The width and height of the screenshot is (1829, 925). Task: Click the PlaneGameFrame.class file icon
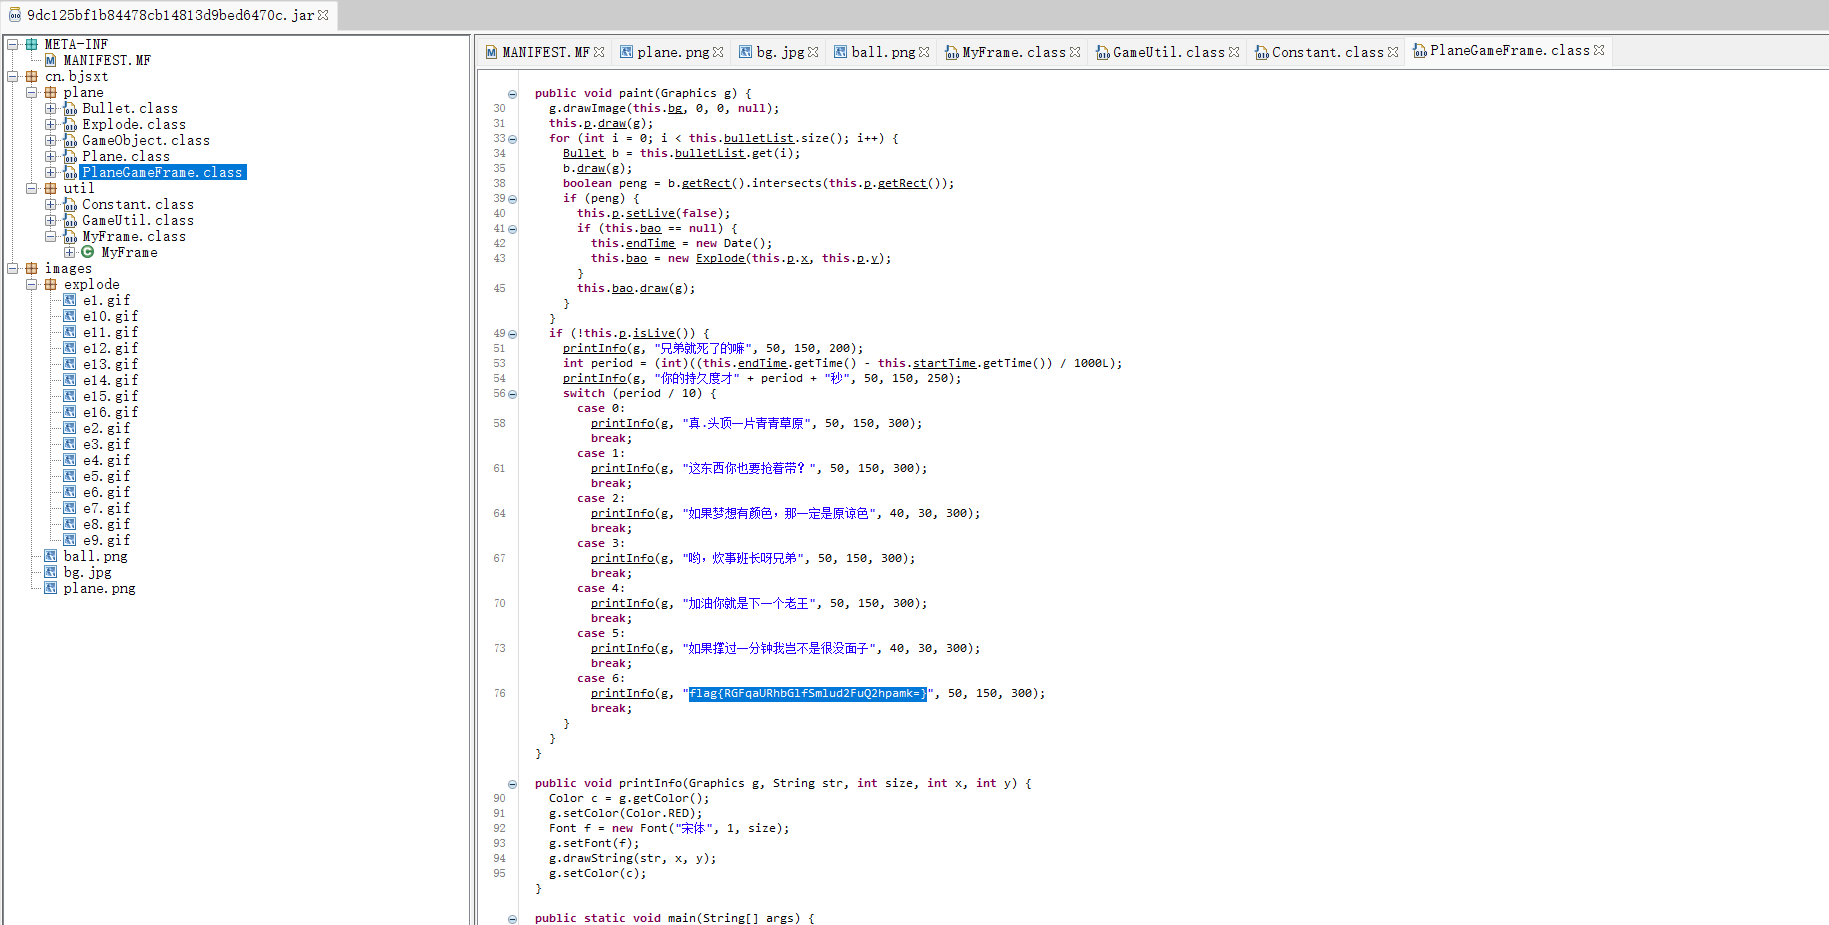[70, 172]
